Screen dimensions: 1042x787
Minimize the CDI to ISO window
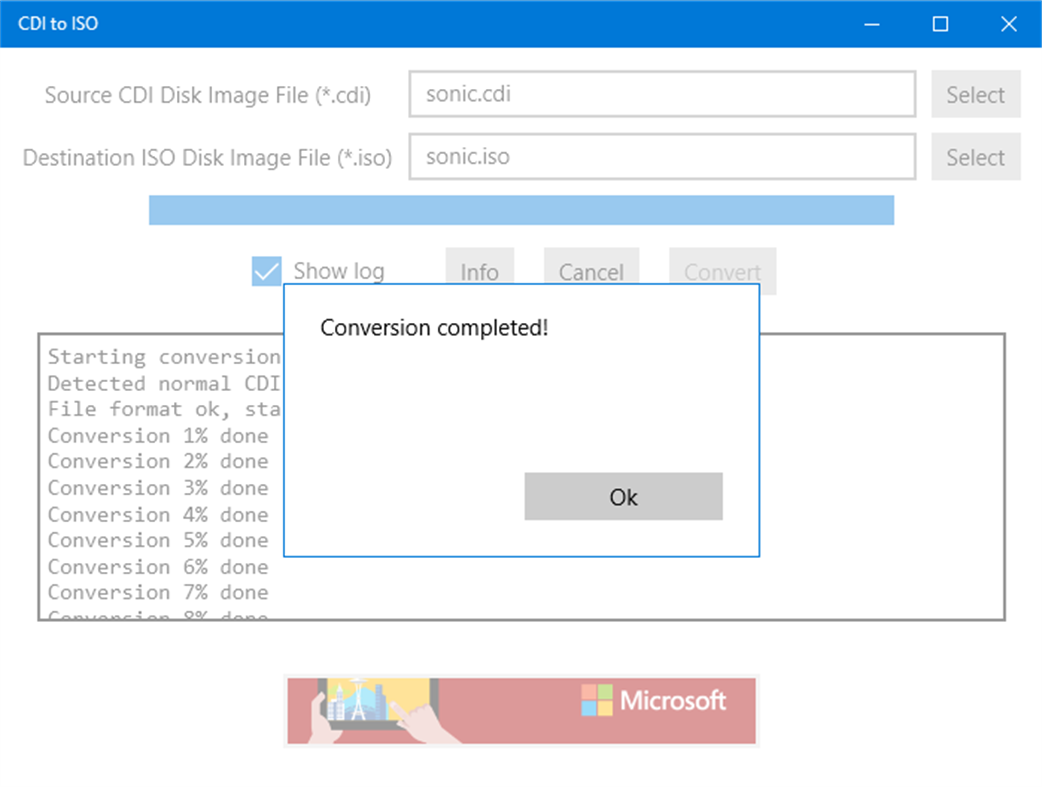[871, 23]
